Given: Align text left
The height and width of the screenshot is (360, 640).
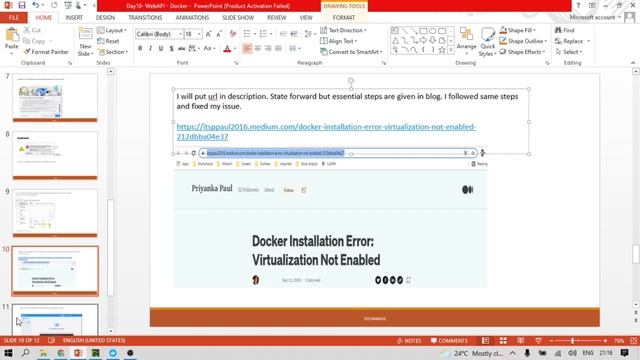Looking at the screenshot, I should (247, 49).
